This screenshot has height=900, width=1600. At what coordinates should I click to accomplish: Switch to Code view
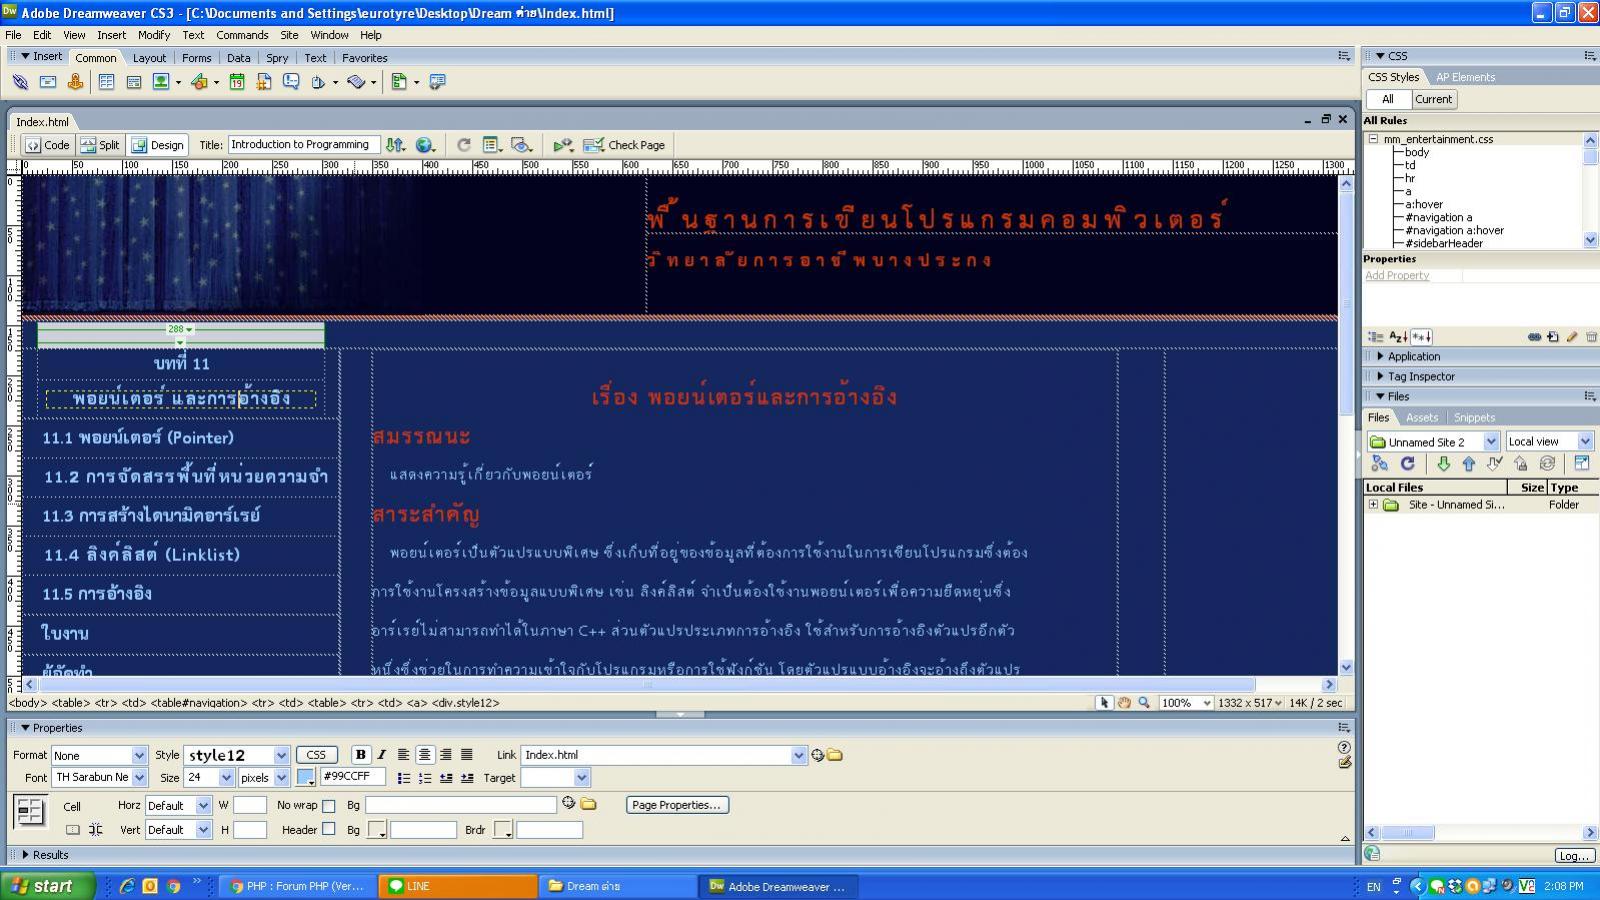click(x=47, y=145)
